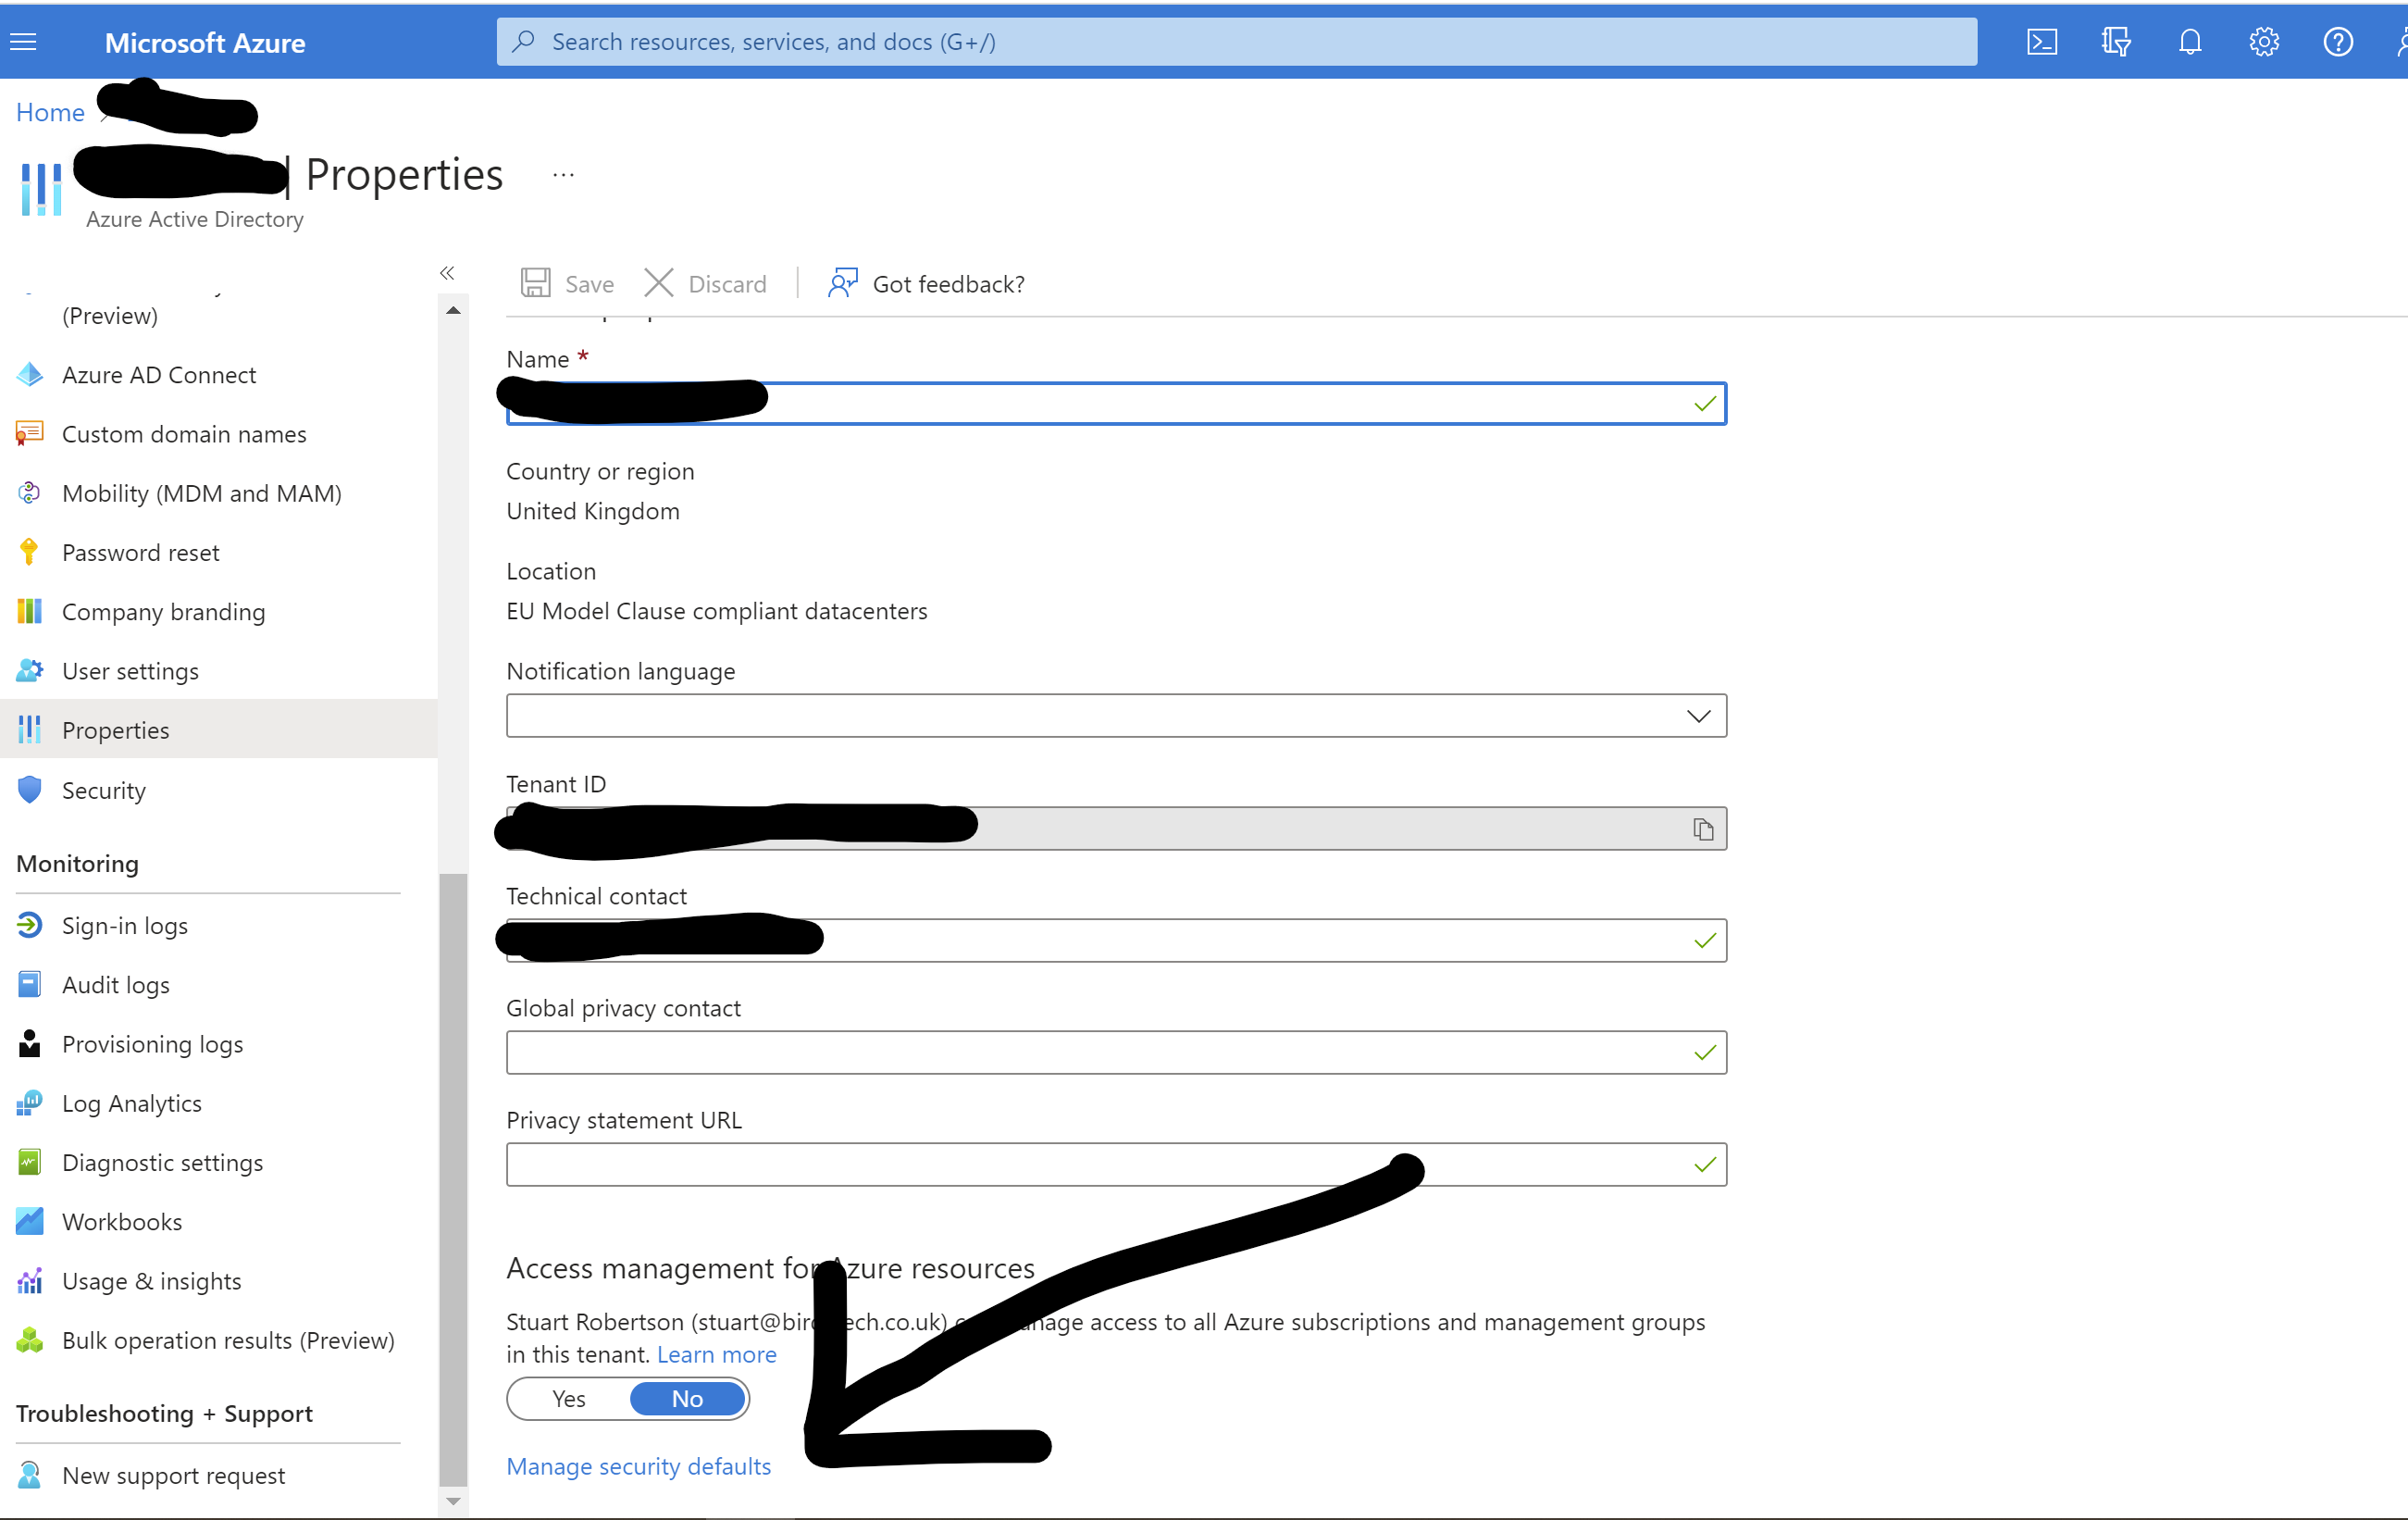The height and width of the screenshot is (1520, 2408).
Task: Open Company branding menu item
Action: [163, 611]
